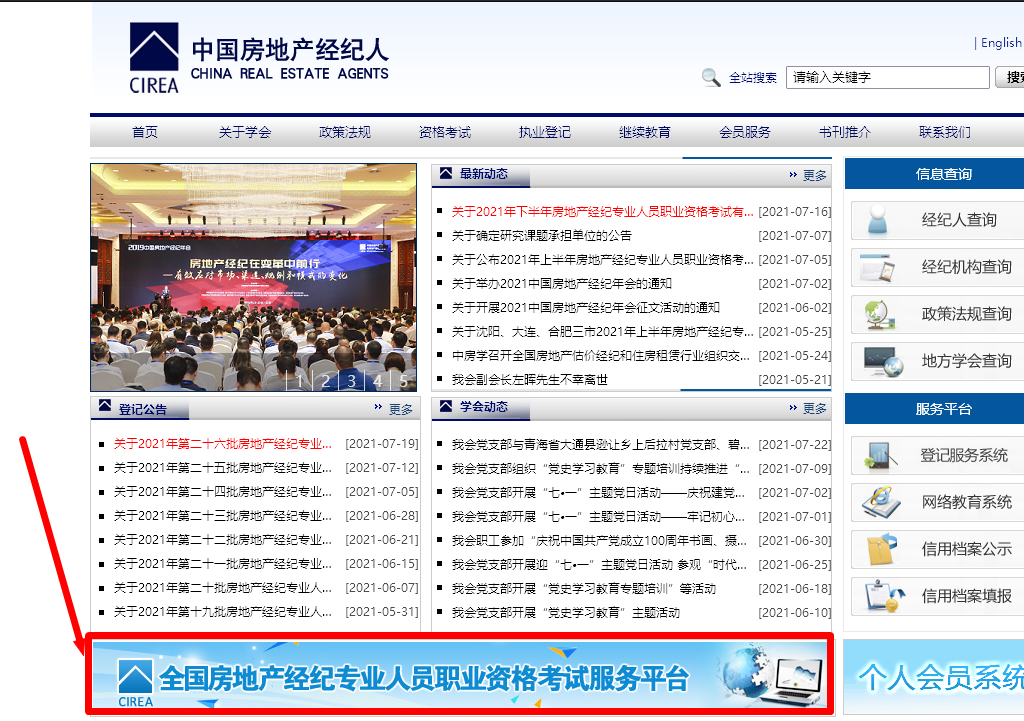Viewport: 1024px width, 721px height.
Task: Open 关于2021年第二十批房地产经纪专业人 notice
Action: tap(223, 588)
